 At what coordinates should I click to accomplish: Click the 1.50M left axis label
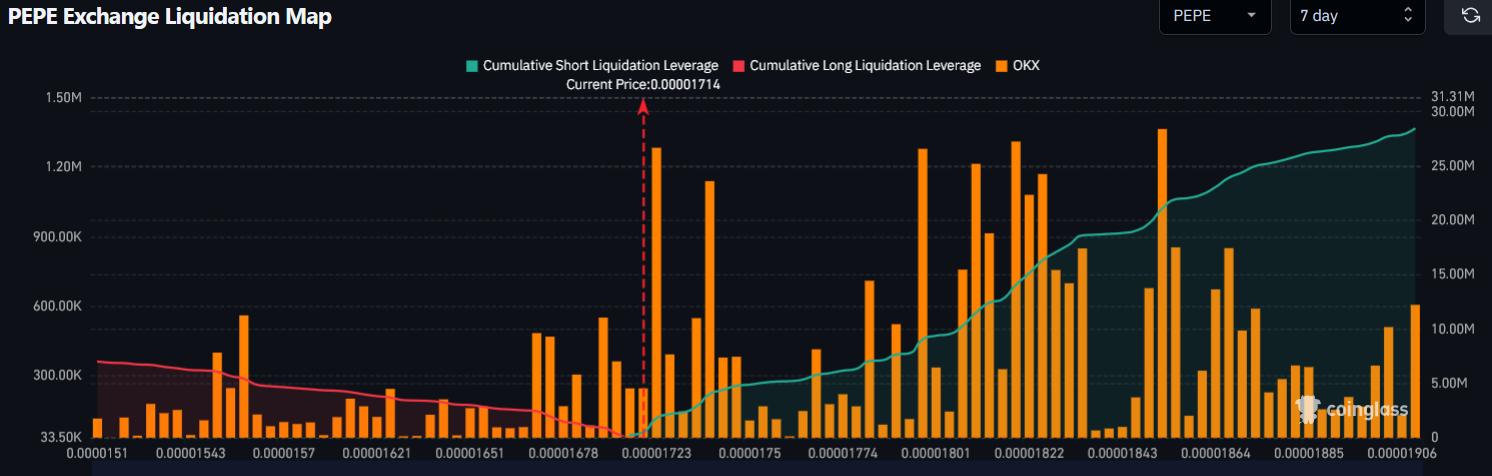point(63,97)
